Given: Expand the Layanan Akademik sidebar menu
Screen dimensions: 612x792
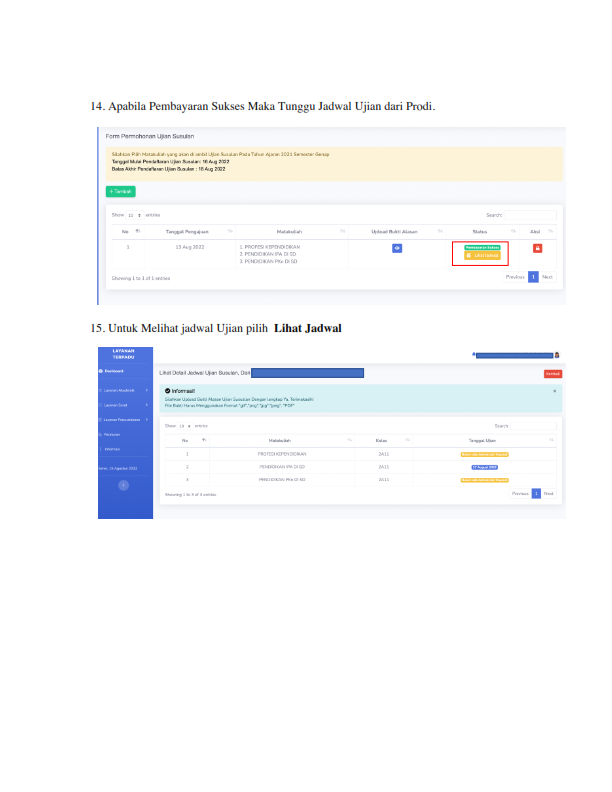Looking at the screenshot, I should (124, 390).
